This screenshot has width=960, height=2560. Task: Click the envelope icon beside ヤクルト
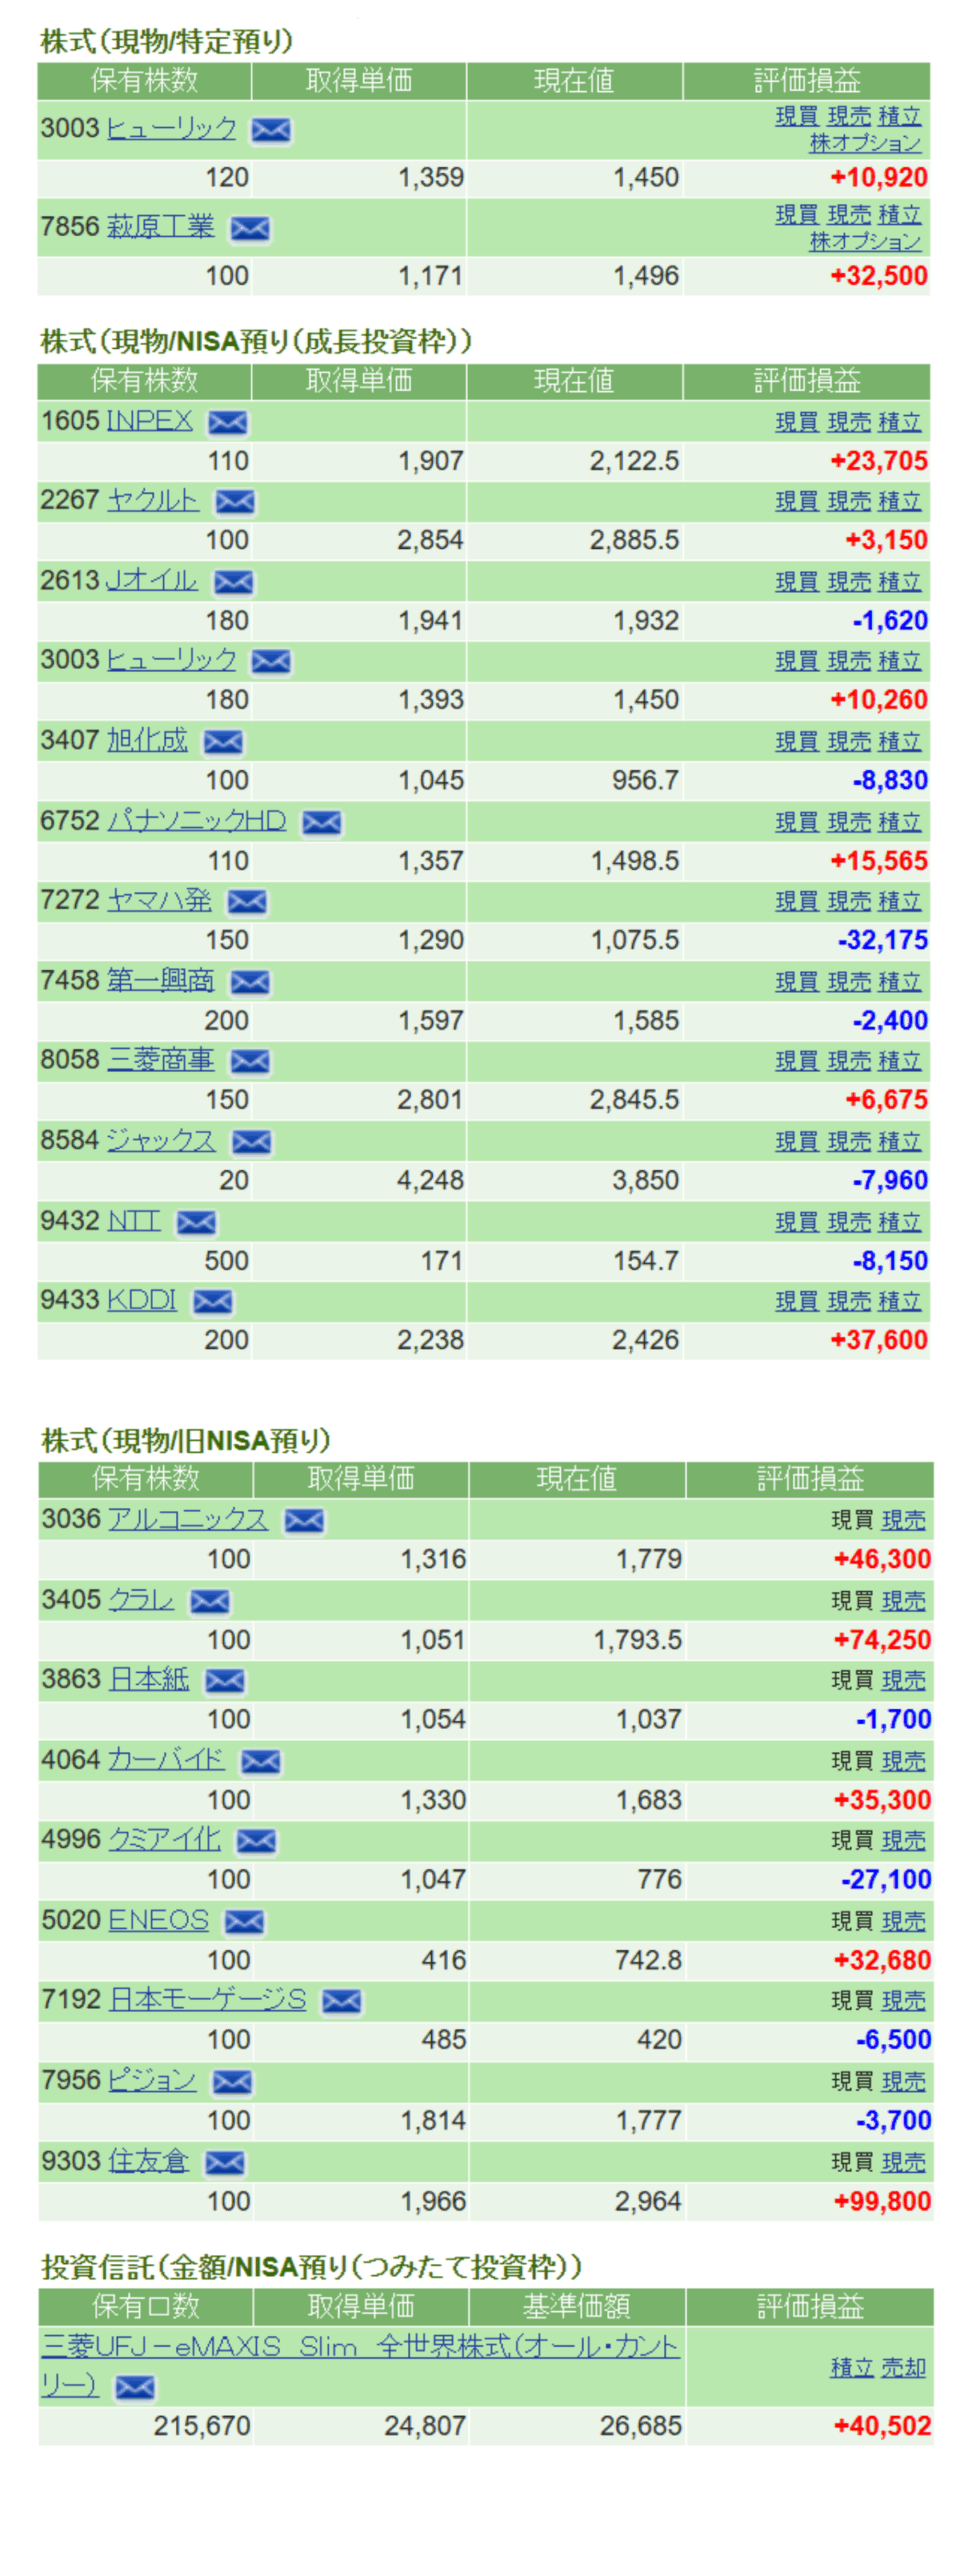coord(235,501)
